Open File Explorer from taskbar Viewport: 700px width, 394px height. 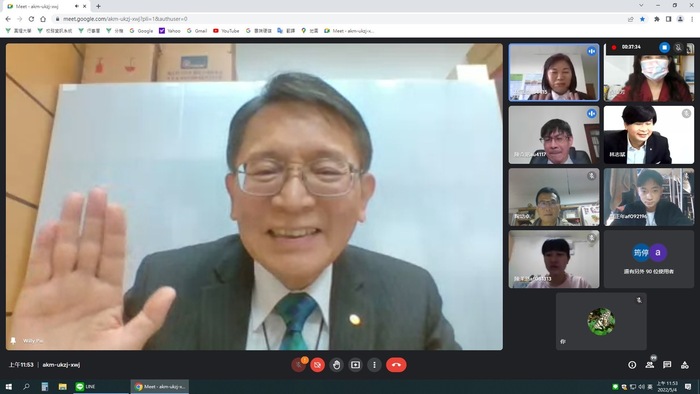click(62, 386)
